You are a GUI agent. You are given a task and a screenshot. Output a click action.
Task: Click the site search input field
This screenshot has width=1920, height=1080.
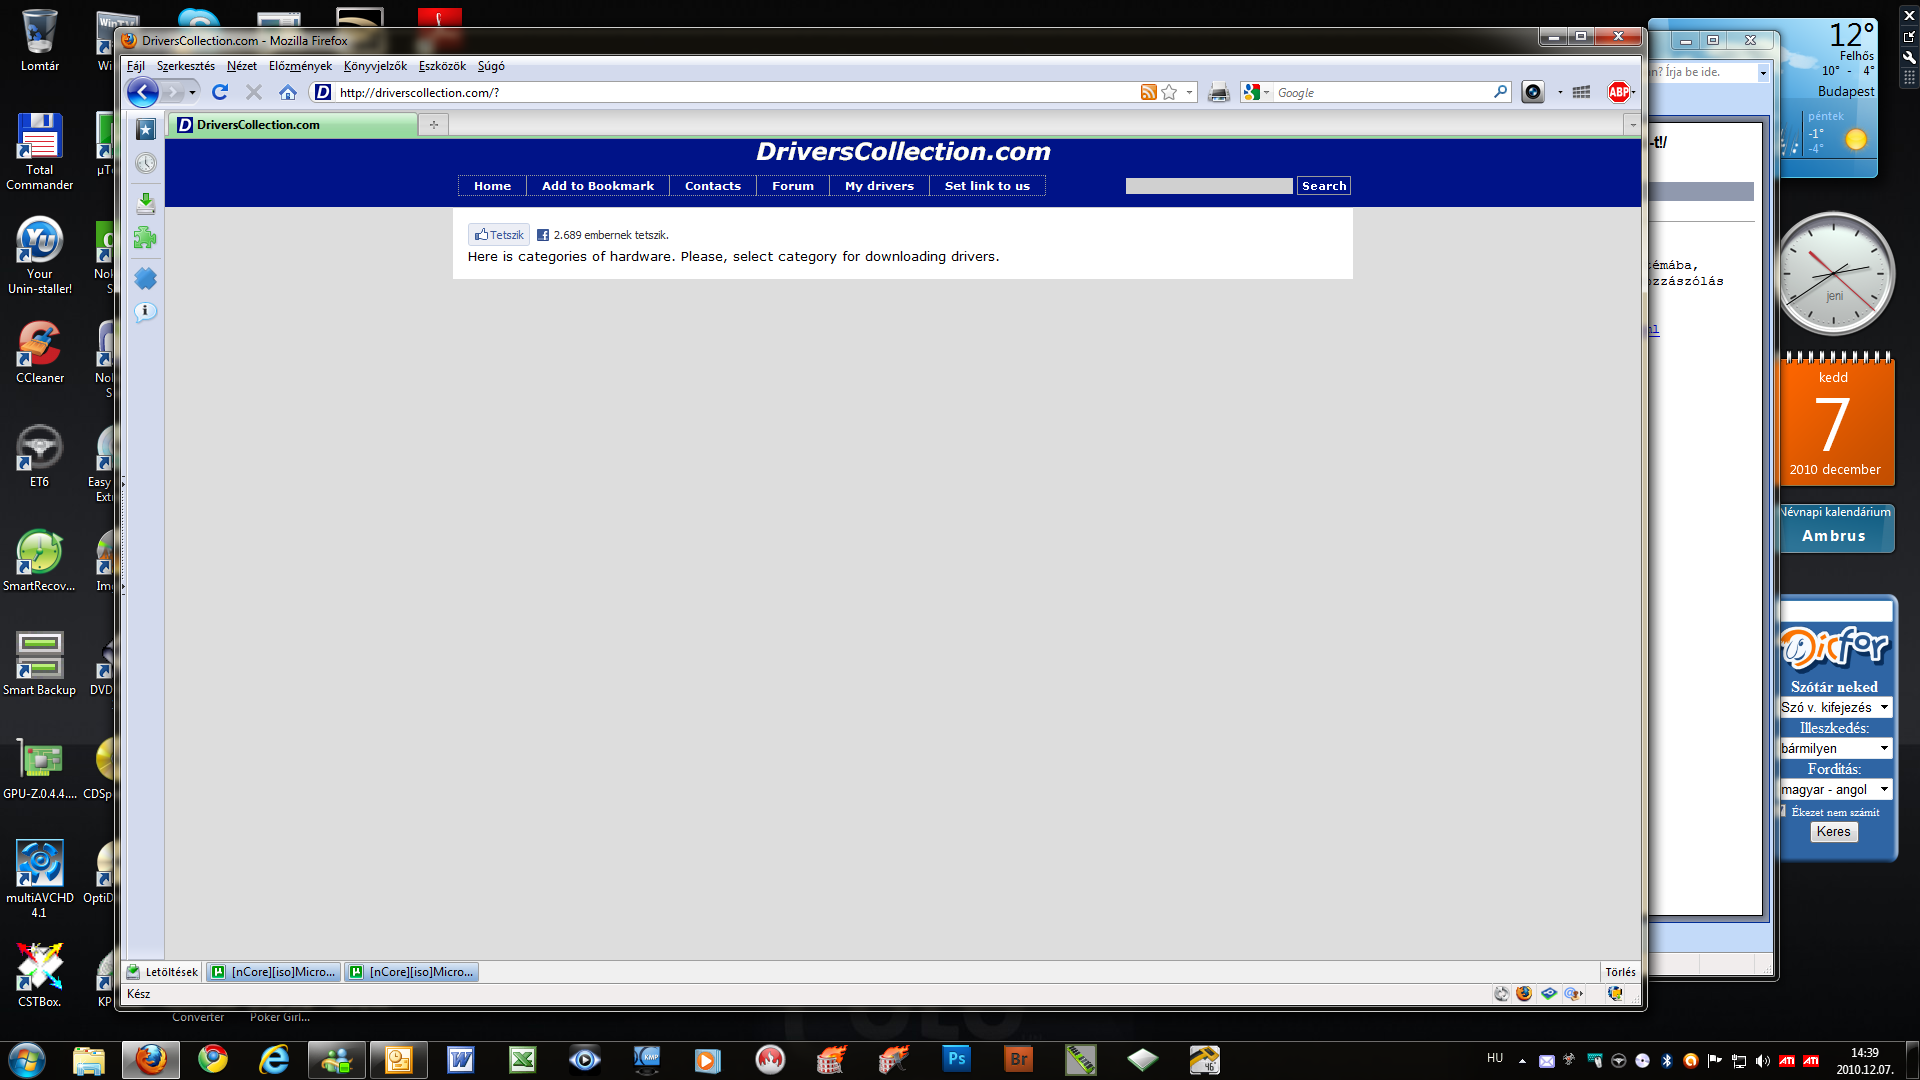(x=1208, y=186)
